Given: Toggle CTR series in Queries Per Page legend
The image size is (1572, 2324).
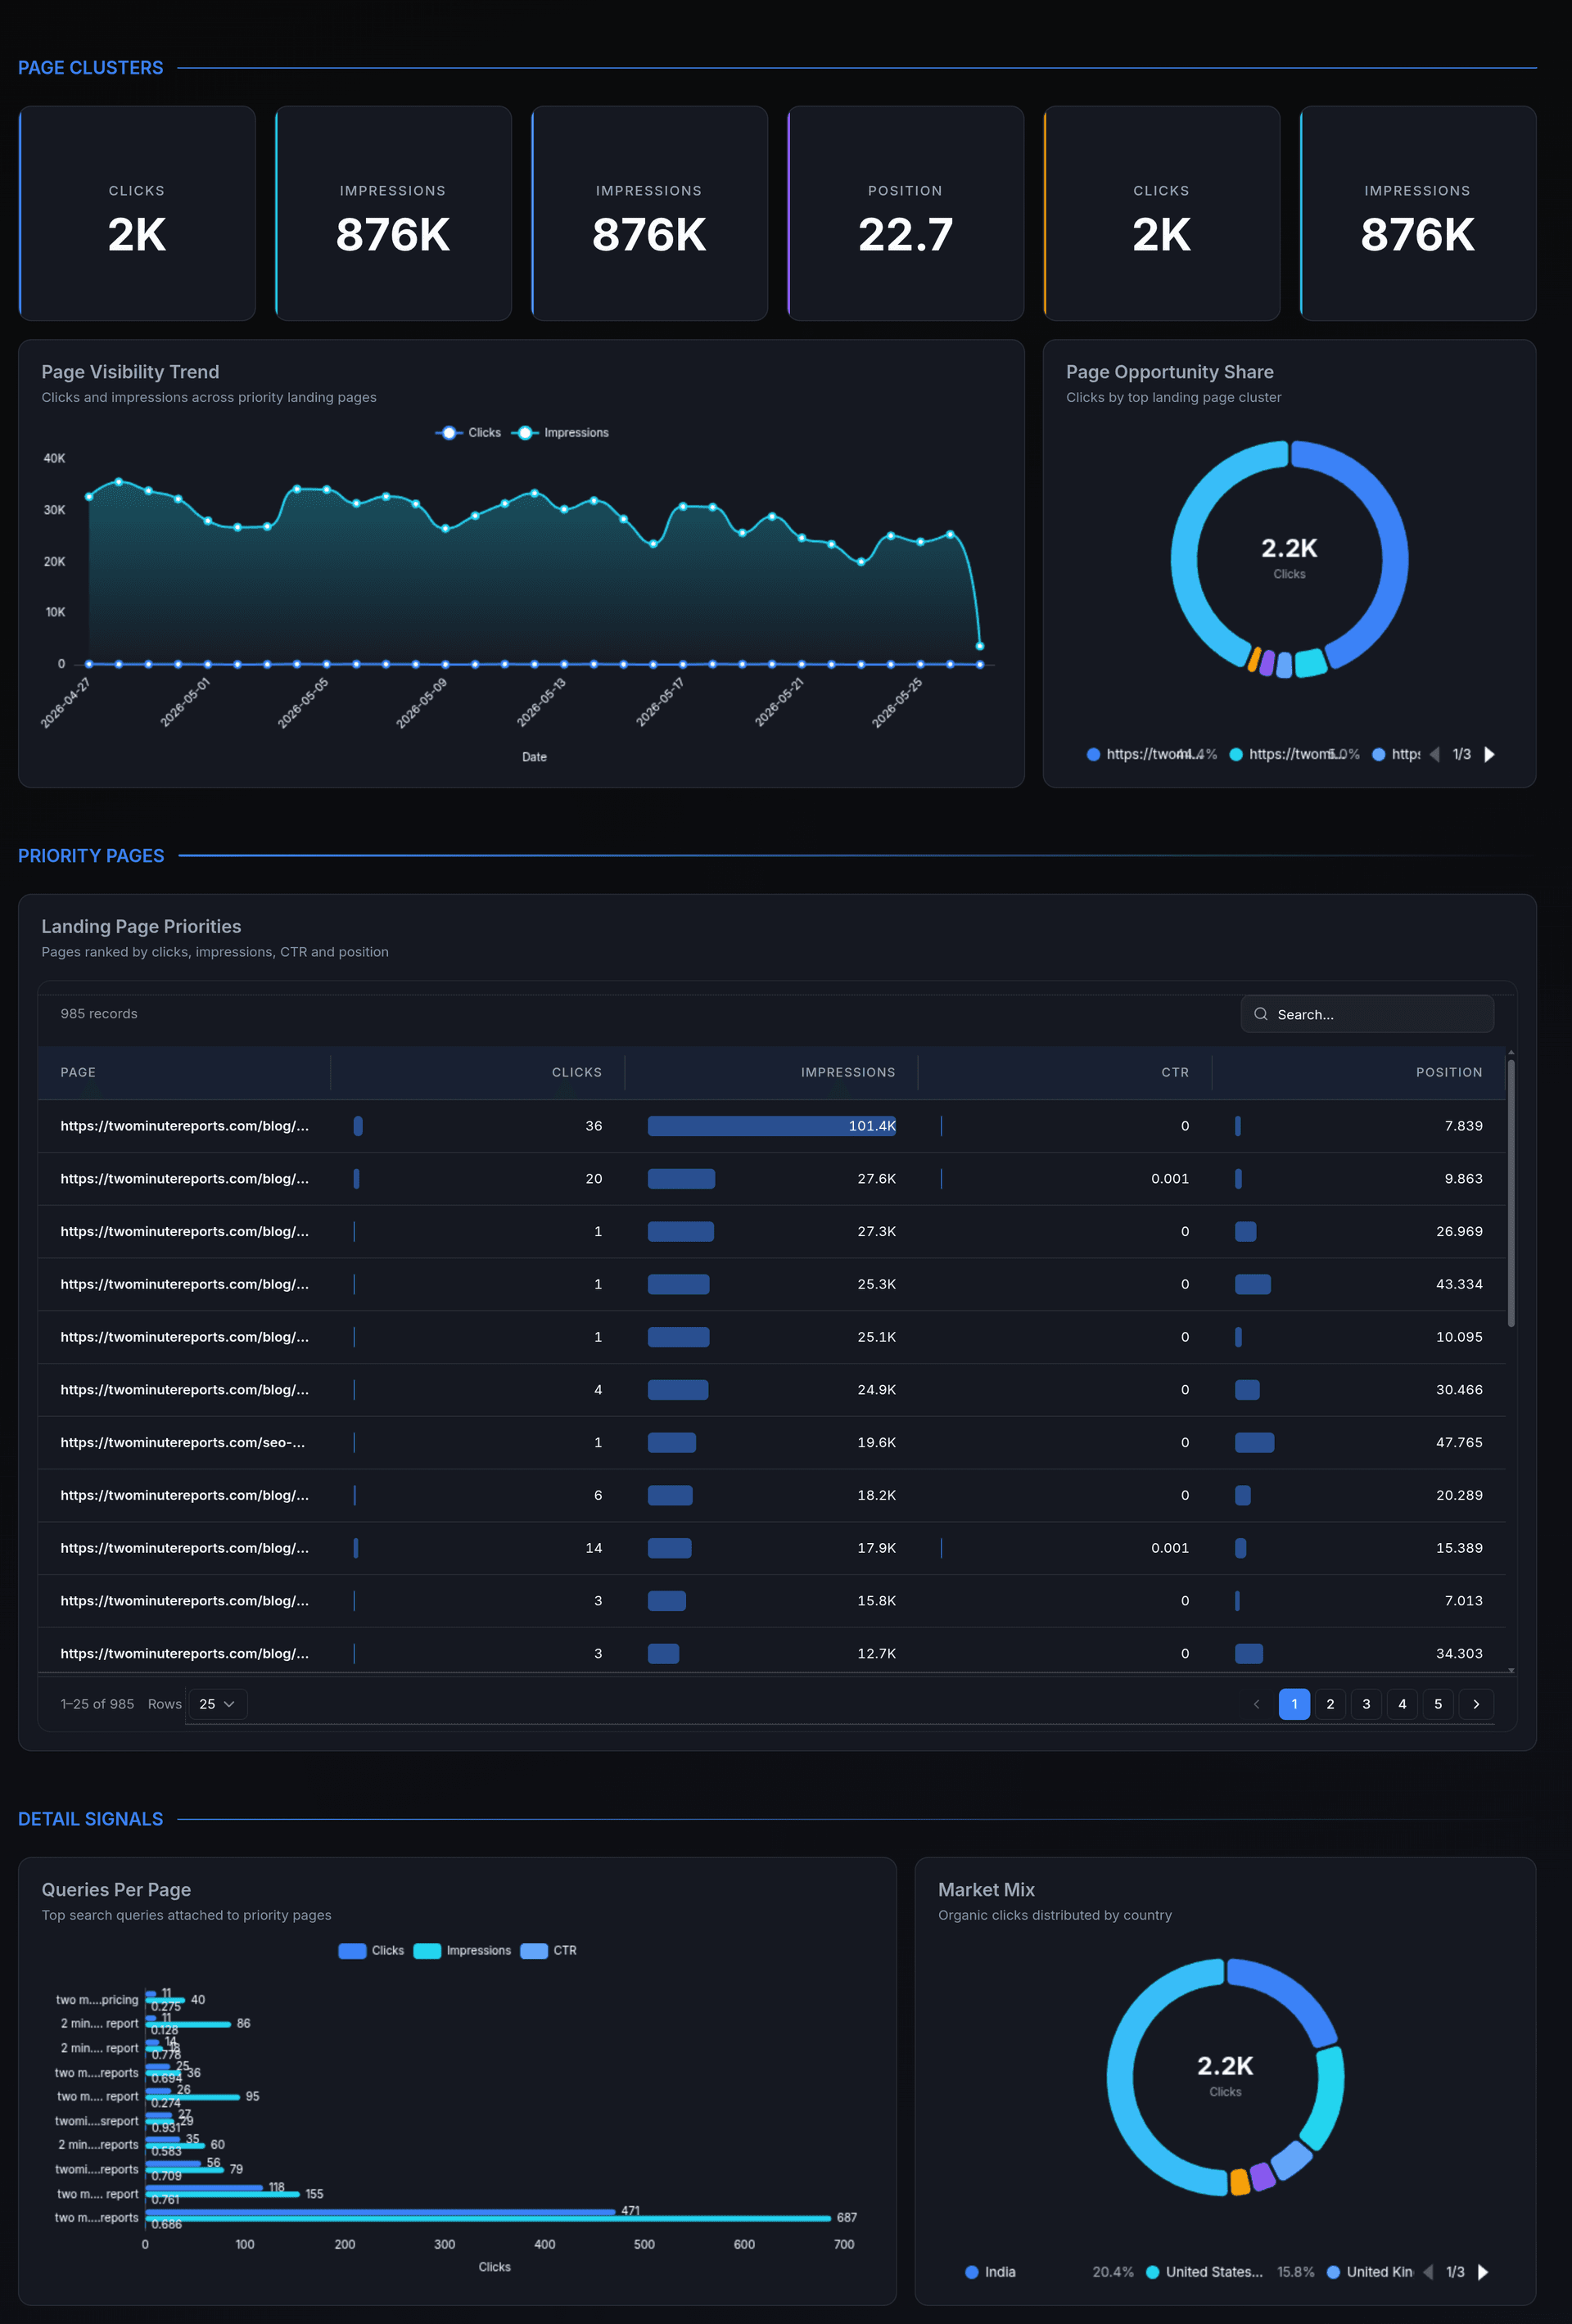Looking at the screenshot, I should click(549, 1951).
